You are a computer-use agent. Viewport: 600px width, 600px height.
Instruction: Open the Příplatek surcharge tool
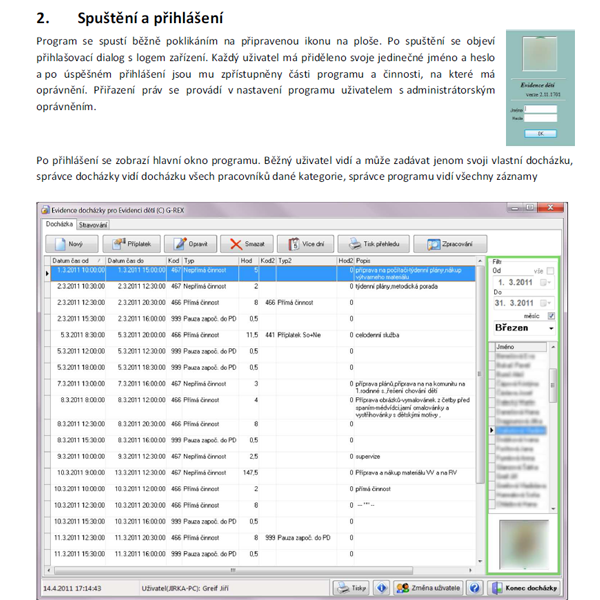tap(132, 244)
